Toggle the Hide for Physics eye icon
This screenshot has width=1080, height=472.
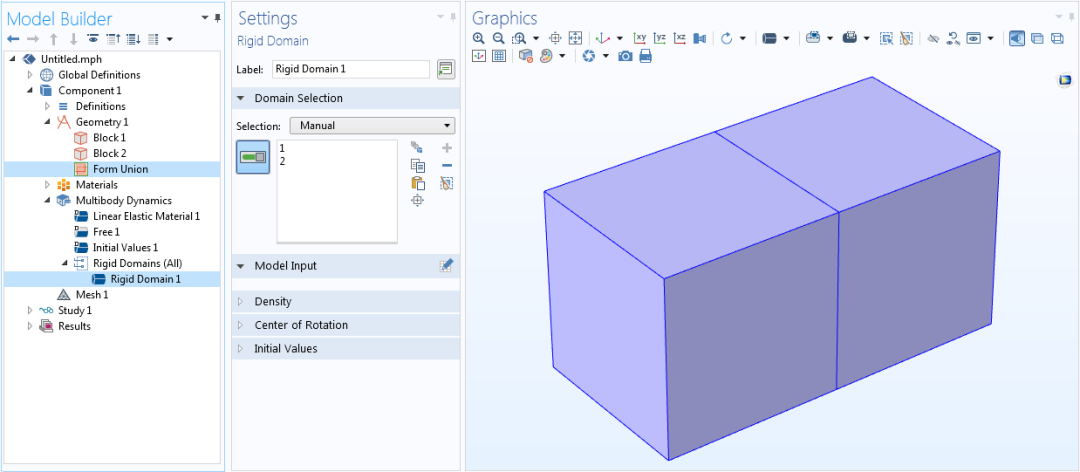(x=933, y=39)
